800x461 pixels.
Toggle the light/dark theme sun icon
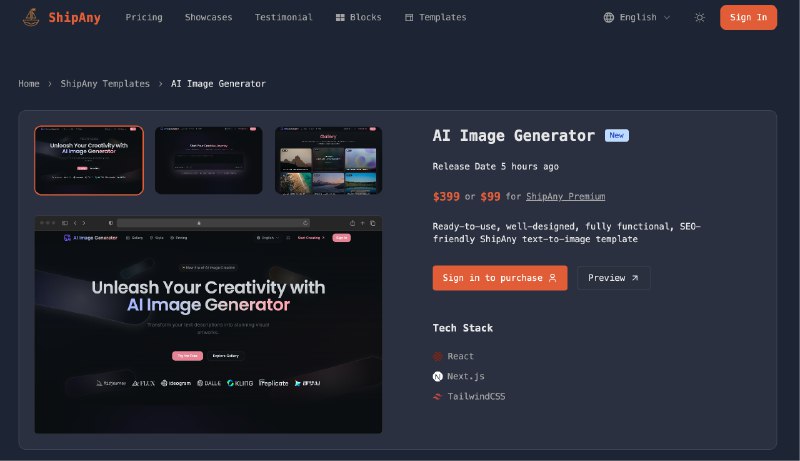pyautogui.click(x=699, y=17)
